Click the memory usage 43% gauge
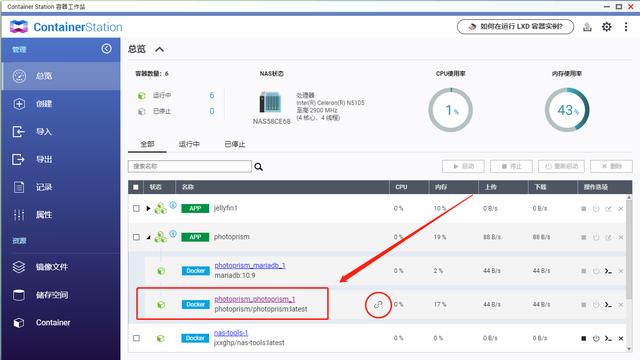This screenshot has height=360, width=640. point(567,110)
